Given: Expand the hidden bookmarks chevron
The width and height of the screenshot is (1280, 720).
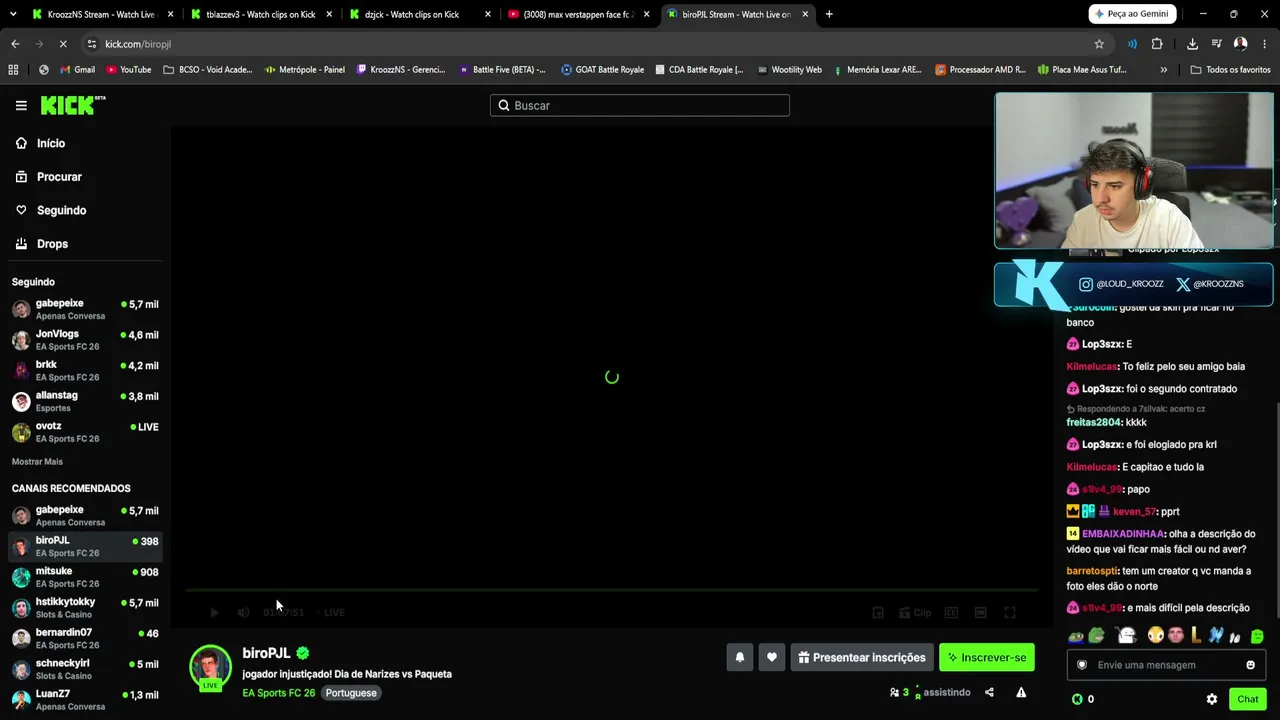Looking at the screenshot, I should [1163, 70].
